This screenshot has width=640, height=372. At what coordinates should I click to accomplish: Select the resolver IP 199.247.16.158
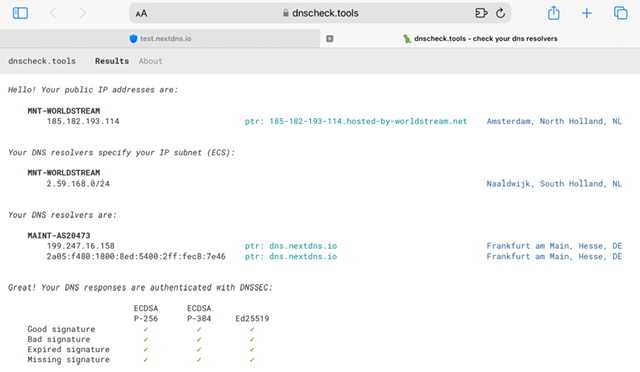[80, 246]
